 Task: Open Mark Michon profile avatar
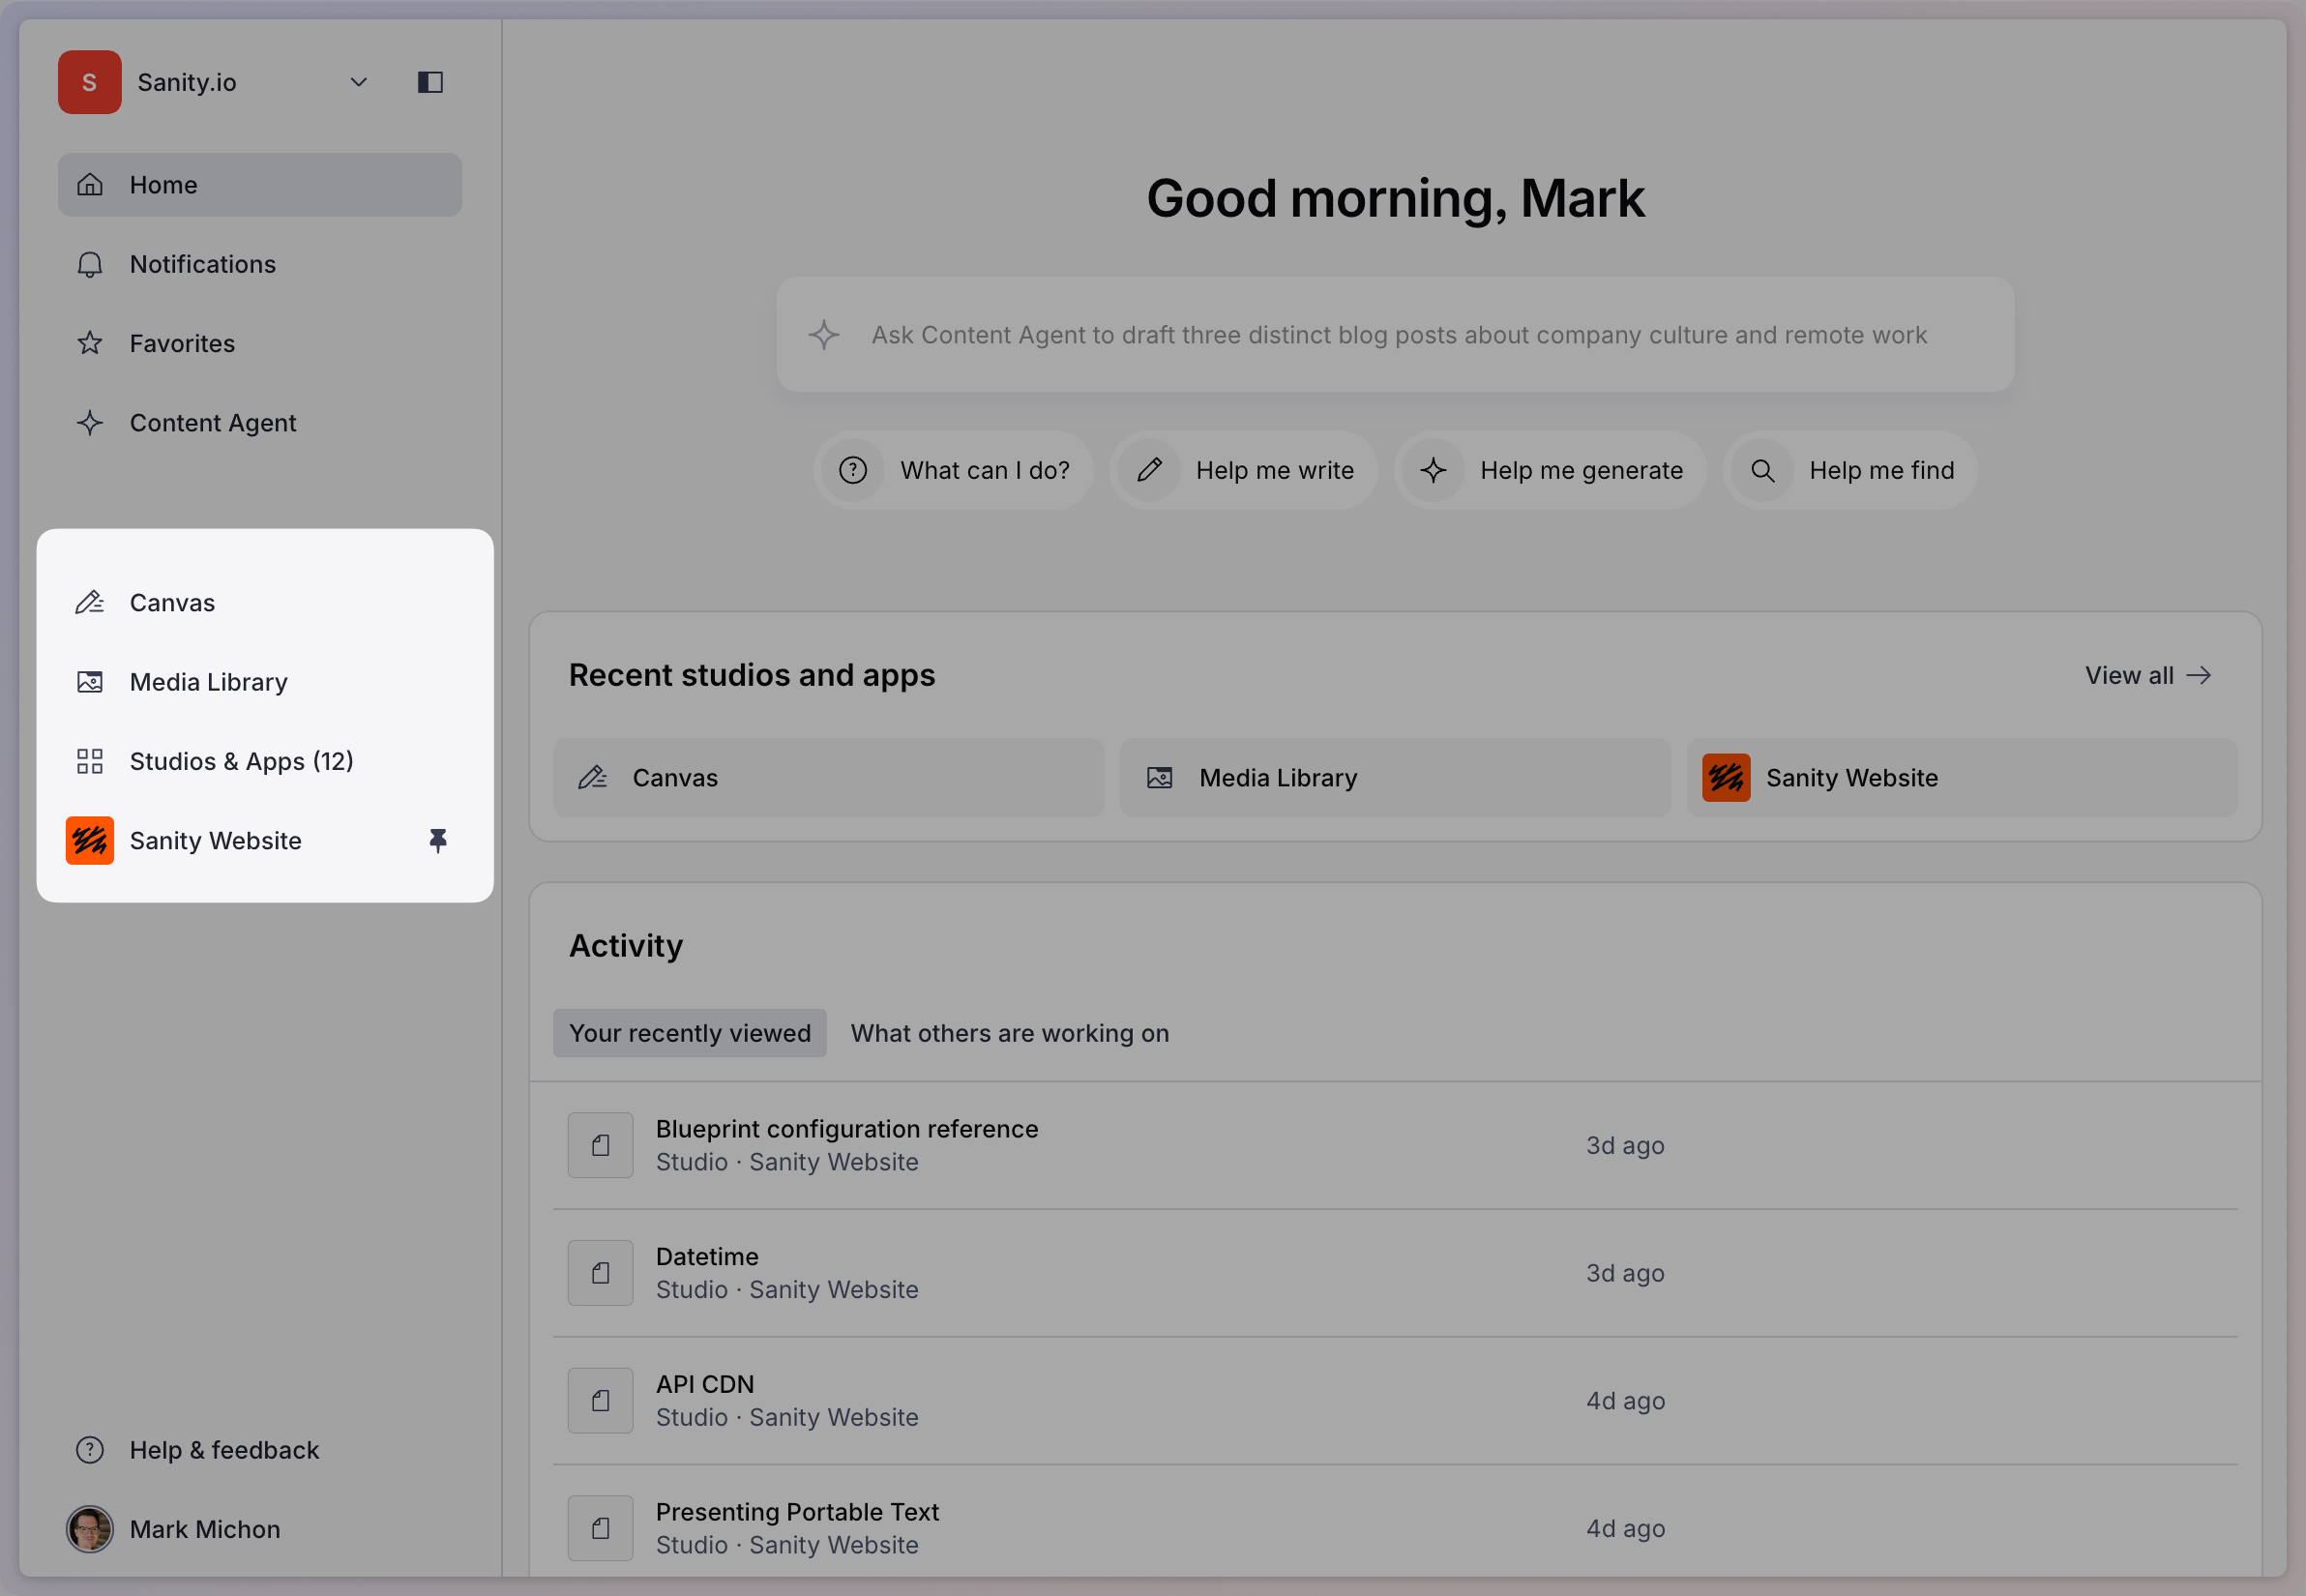click(90, 1529)
